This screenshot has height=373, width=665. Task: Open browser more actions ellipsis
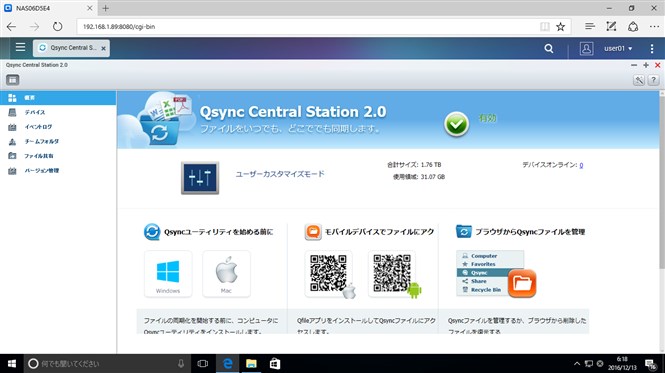(x=654, y=26)
